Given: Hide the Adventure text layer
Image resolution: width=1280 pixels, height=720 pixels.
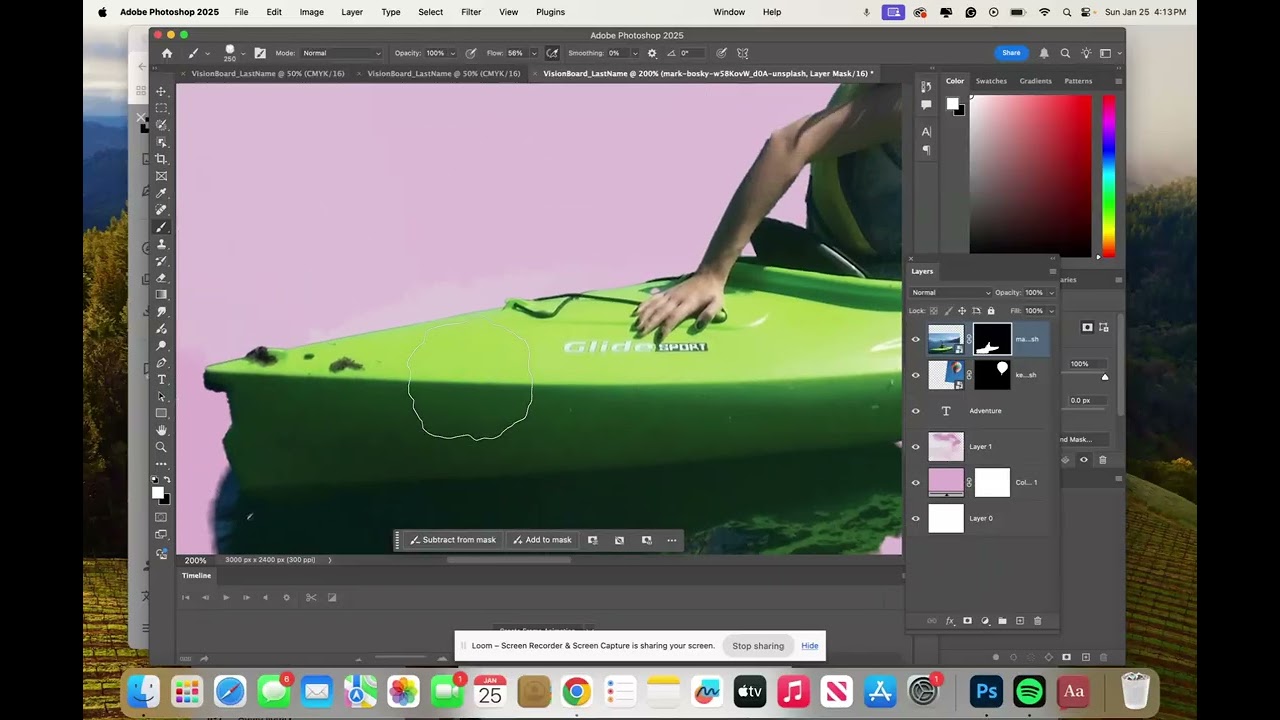Looking at the screenshot, I should [915, 411].
